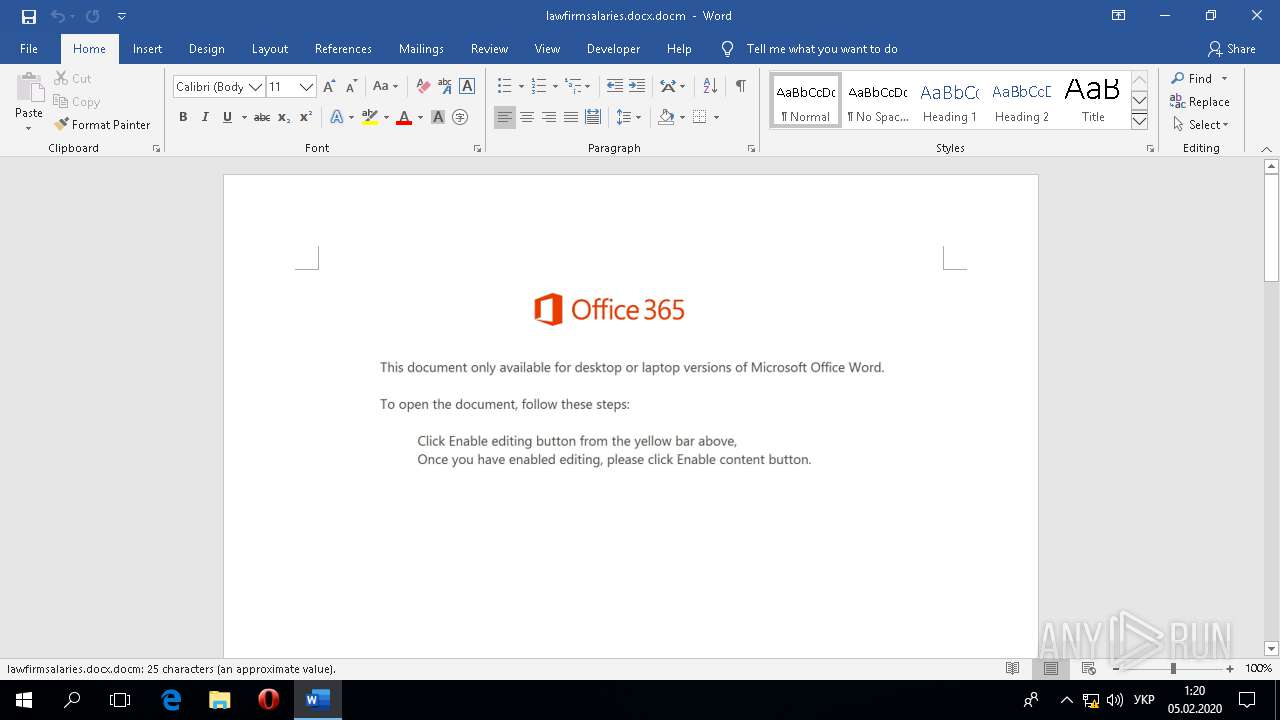1280x720 pixels.
Task: Apply red font color
Action: (404, 117)
